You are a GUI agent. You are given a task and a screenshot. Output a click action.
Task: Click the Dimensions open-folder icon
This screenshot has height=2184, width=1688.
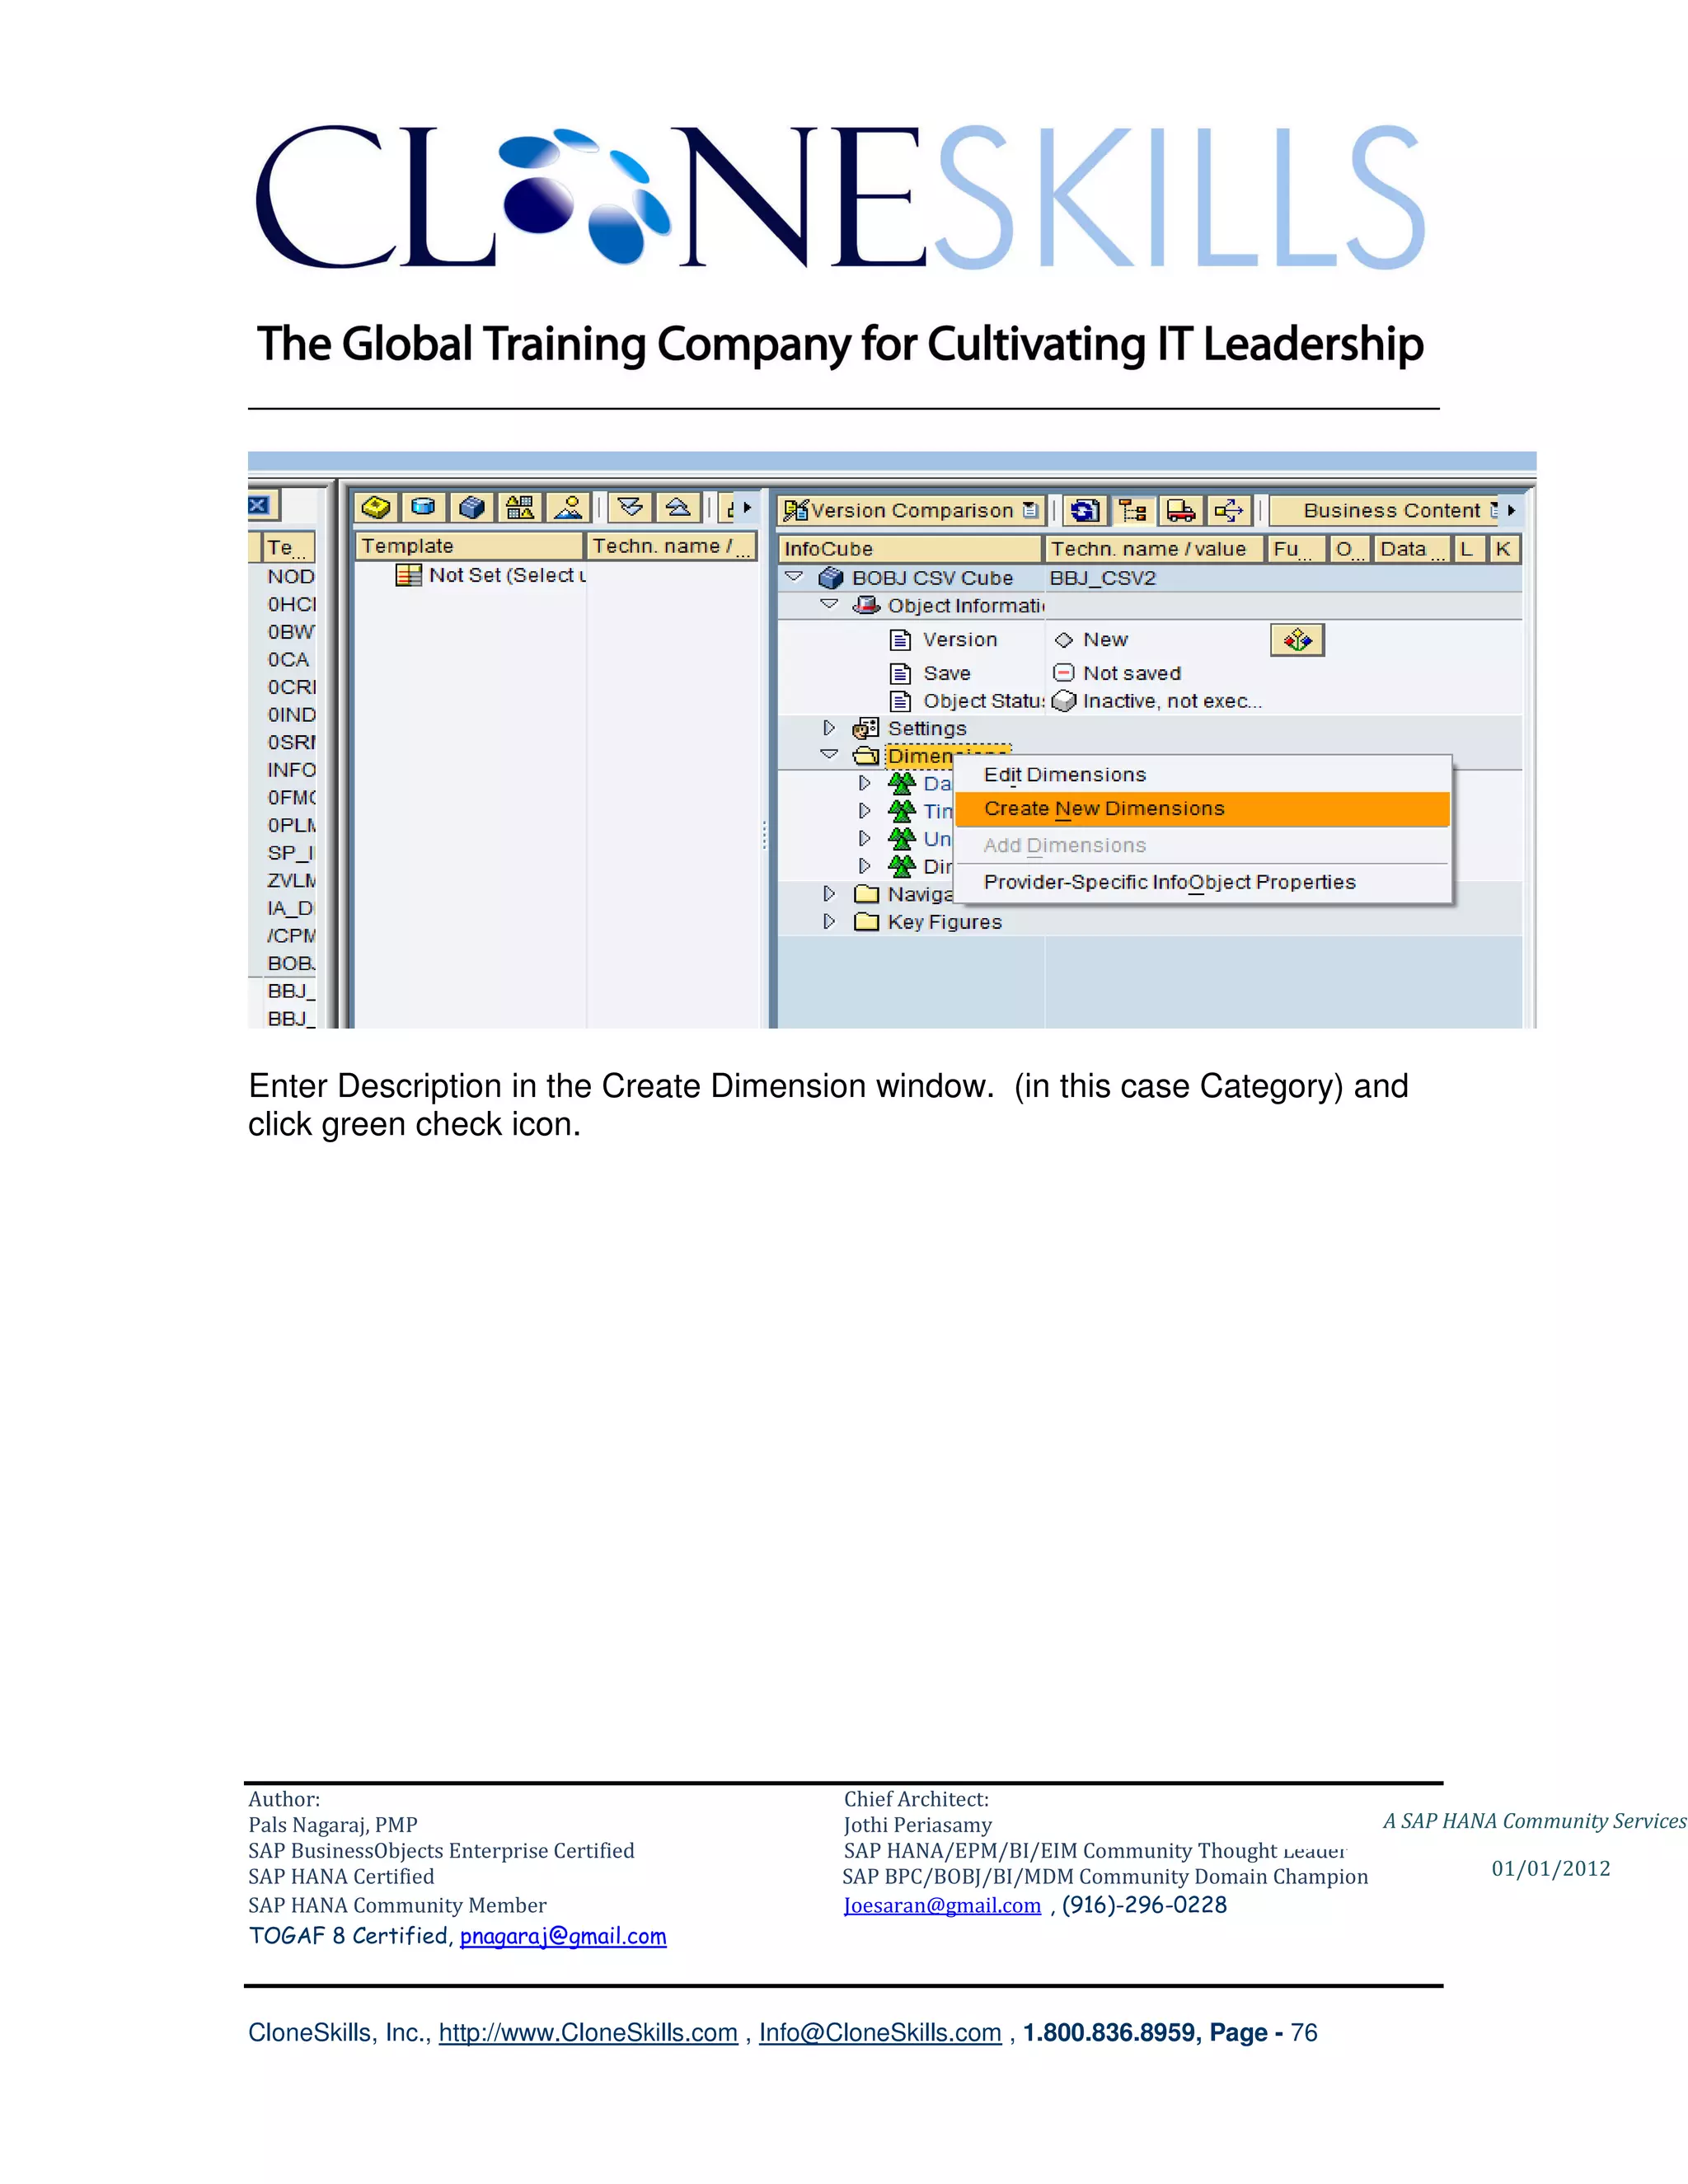pos(866,756)
